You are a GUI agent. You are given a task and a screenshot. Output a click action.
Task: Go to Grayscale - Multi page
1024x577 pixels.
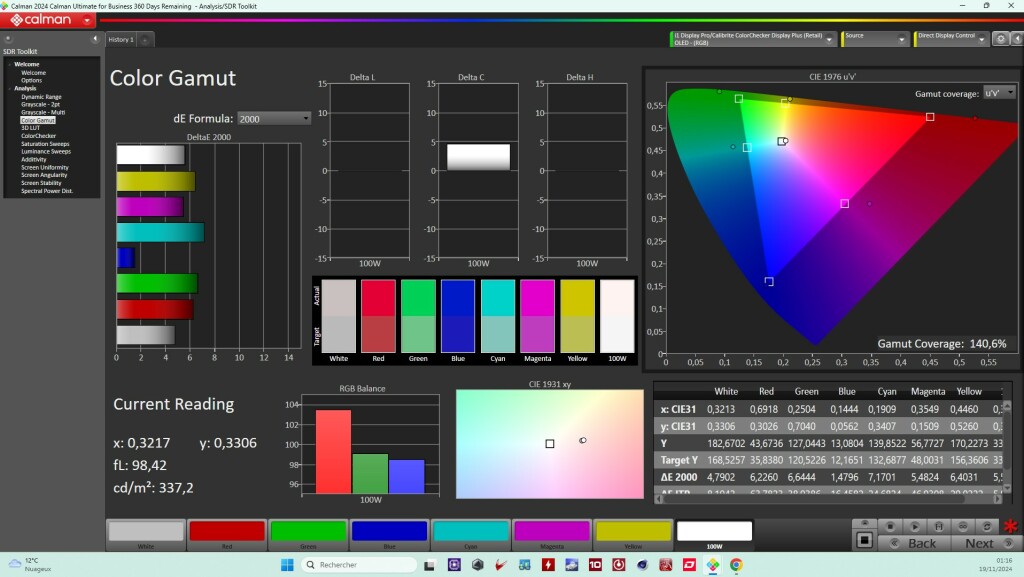(x=43, y=112)
